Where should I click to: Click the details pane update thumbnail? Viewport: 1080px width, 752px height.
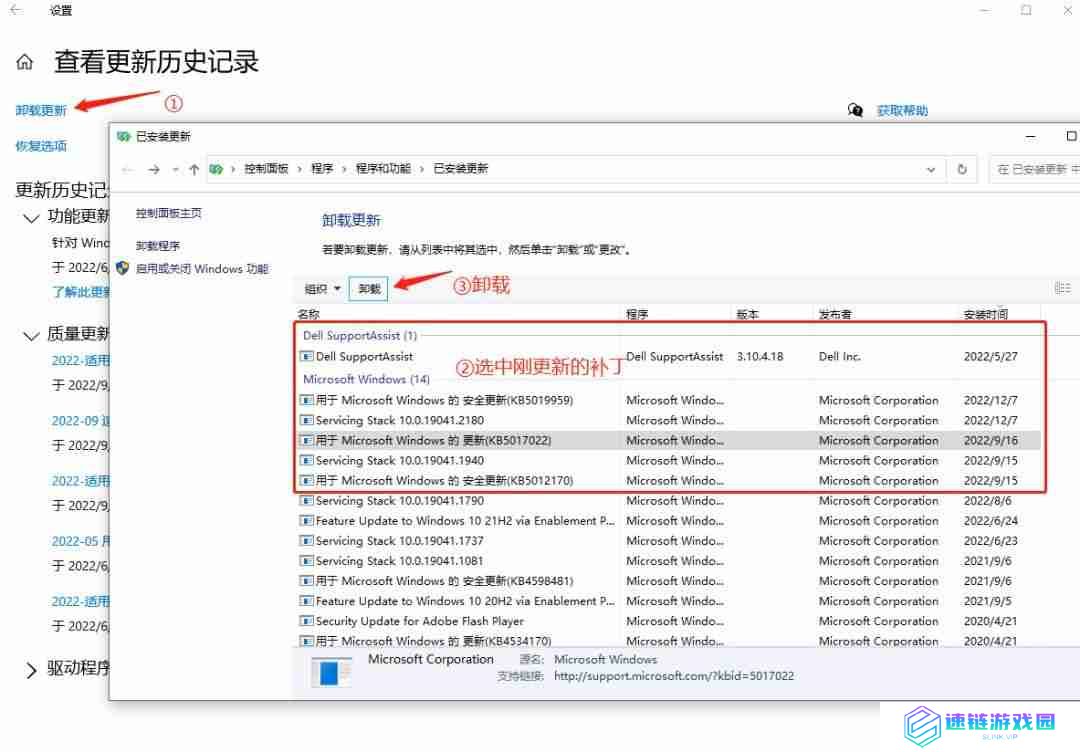tap(331, 671)
